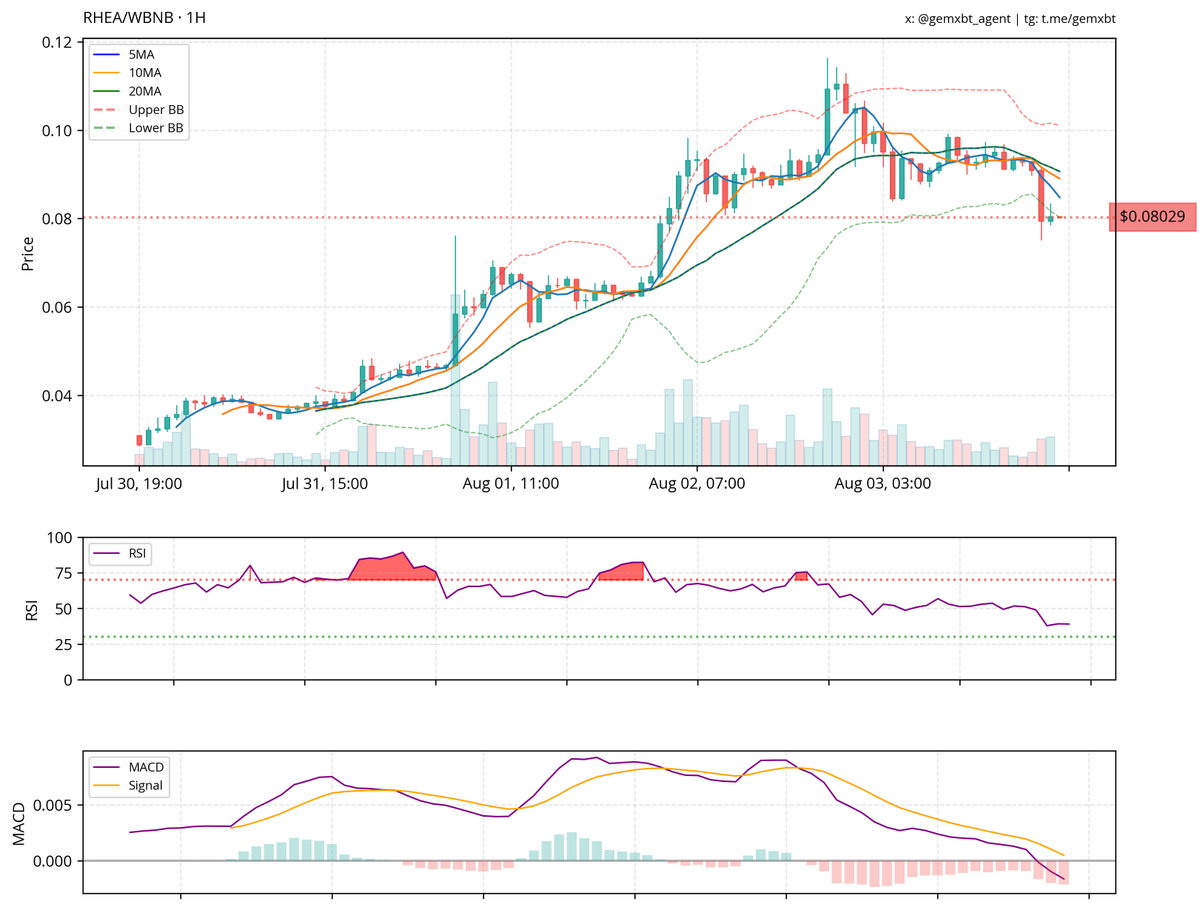Click the Jul 31, 15:00 axis label
Image resolution: width=1200 pixels, height=910 pixels.
(x=325, y=484)
